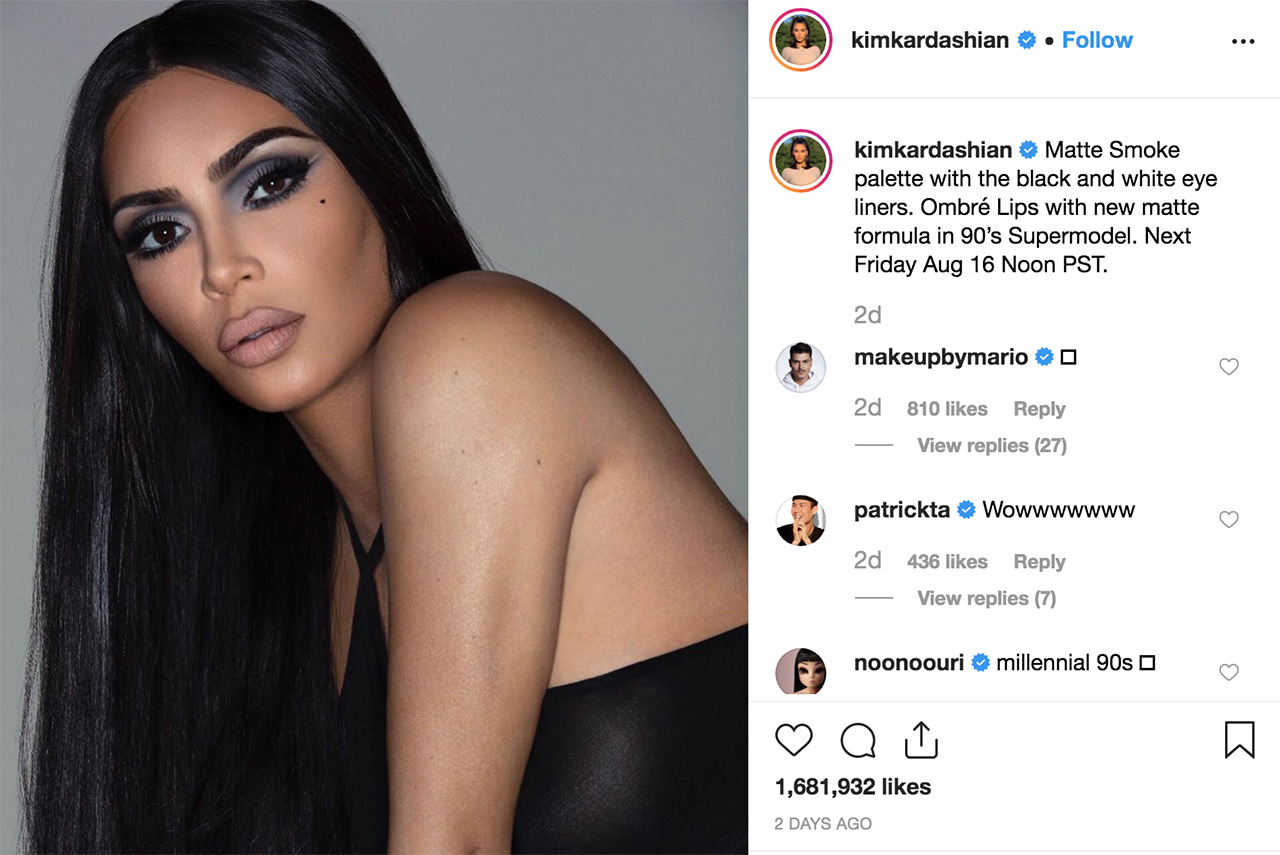Like the post with the heart icon
Viewport: 1280px width, 855px height.
click(794, 740)
